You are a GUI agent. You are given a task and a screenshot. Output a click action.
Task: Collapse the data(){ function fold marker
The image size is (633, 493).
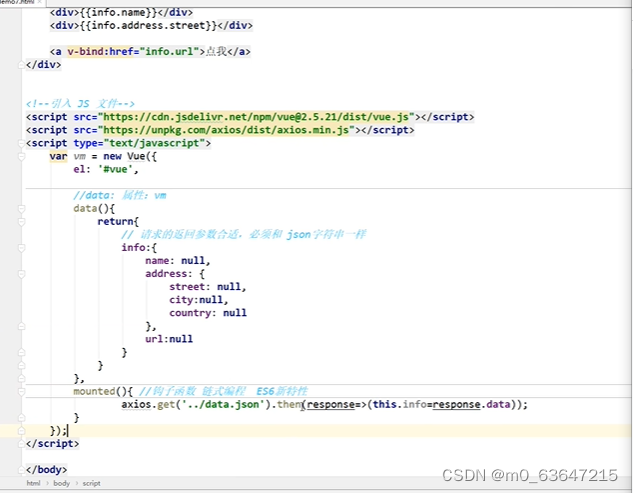coord(21,209)
